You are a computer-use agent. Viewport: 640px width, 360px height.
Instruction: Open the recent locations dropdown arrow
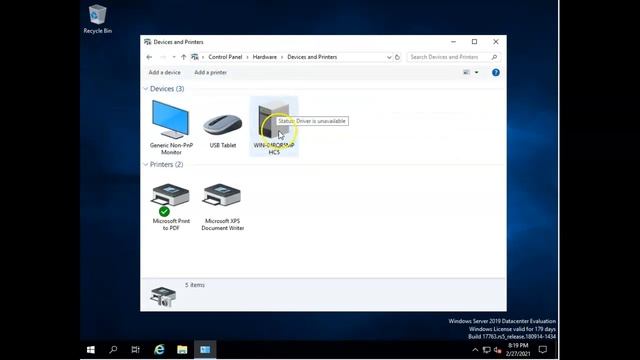174,57
